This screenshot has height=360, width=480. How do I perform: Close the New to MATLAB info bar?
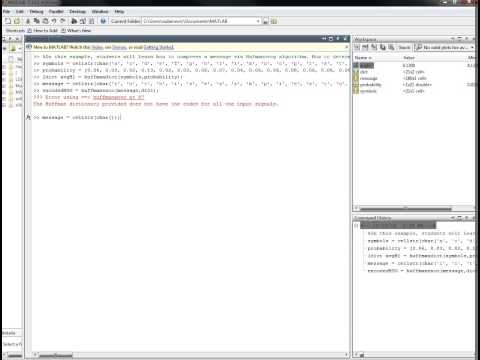click(346, 47)
